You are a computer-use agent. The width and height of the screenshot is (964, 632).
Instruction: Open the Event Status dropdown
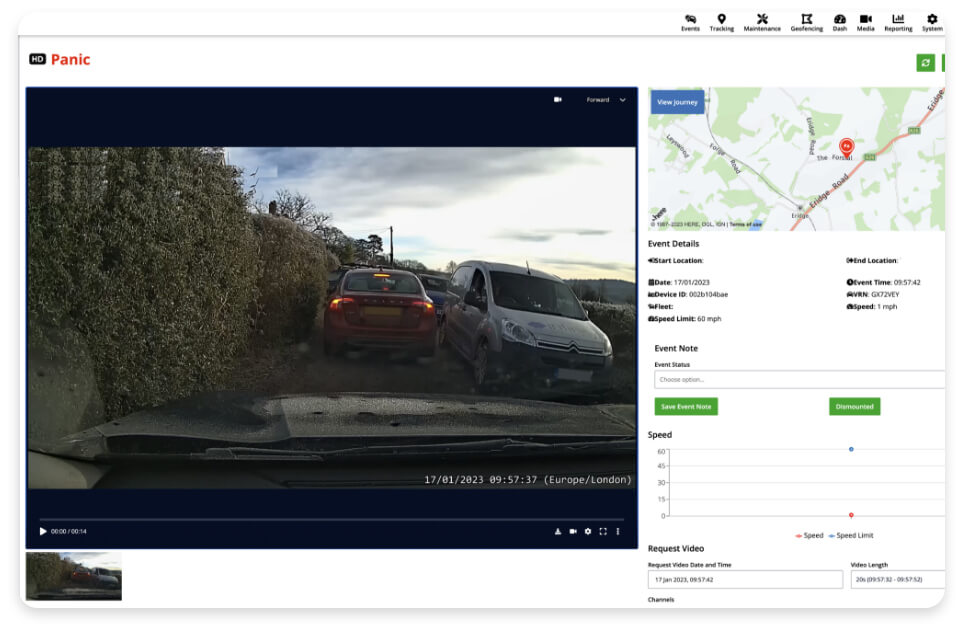coord(799,379)
